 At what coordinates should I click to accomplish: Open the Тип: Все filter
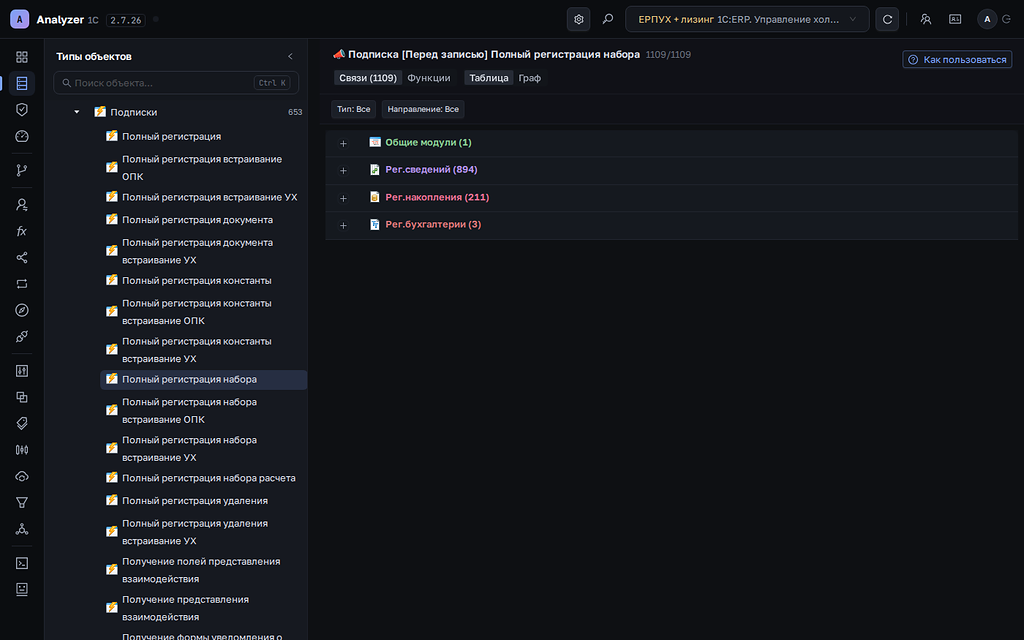click(x=353, y=109)
